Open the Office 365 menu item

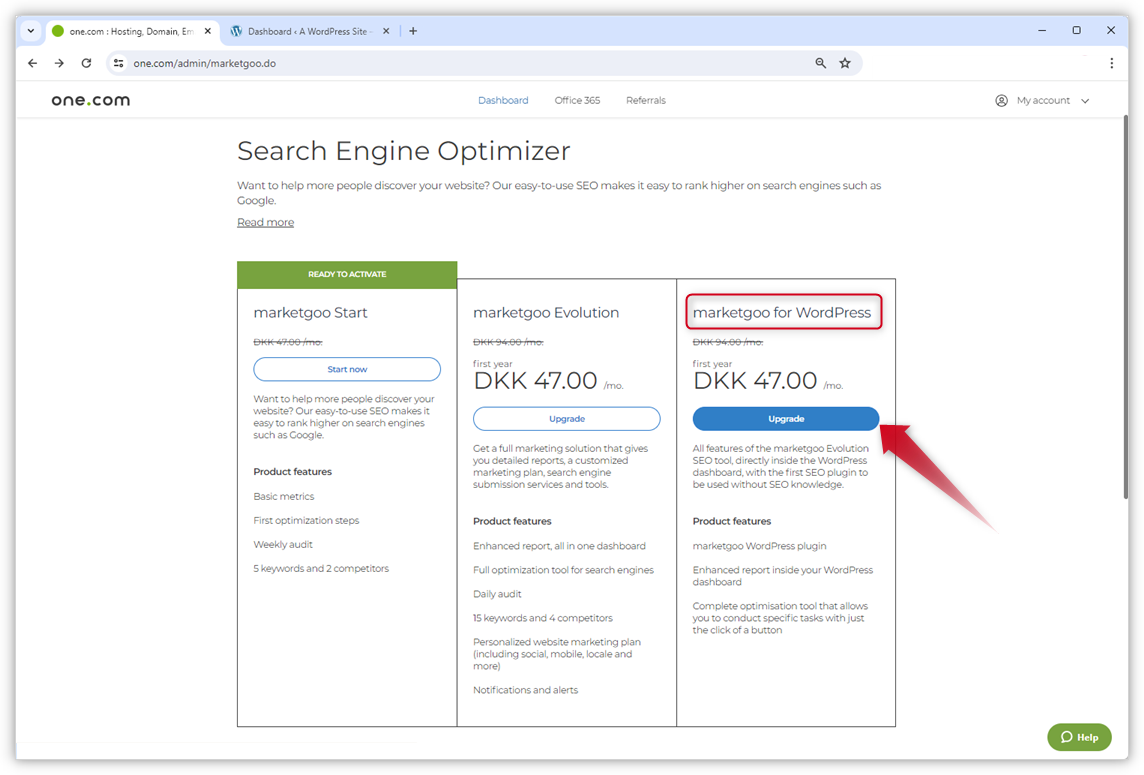(x=577, y=100)
